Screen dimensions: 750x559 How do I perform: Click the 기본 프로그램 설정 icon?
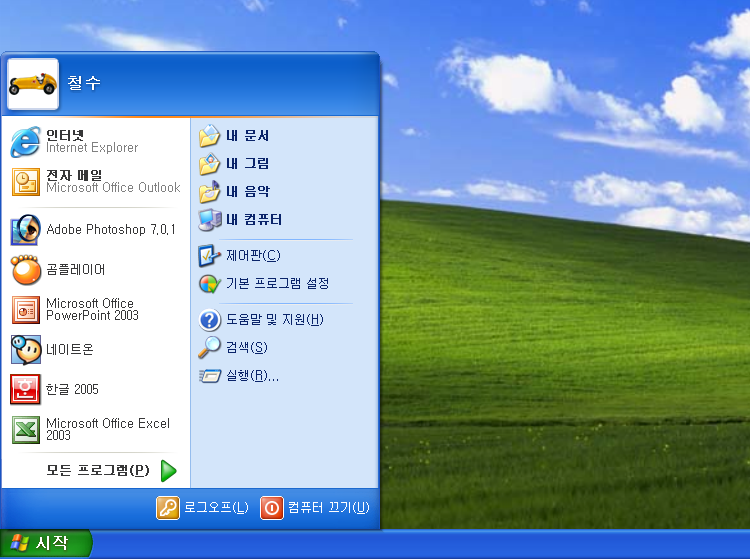(210, 284)
